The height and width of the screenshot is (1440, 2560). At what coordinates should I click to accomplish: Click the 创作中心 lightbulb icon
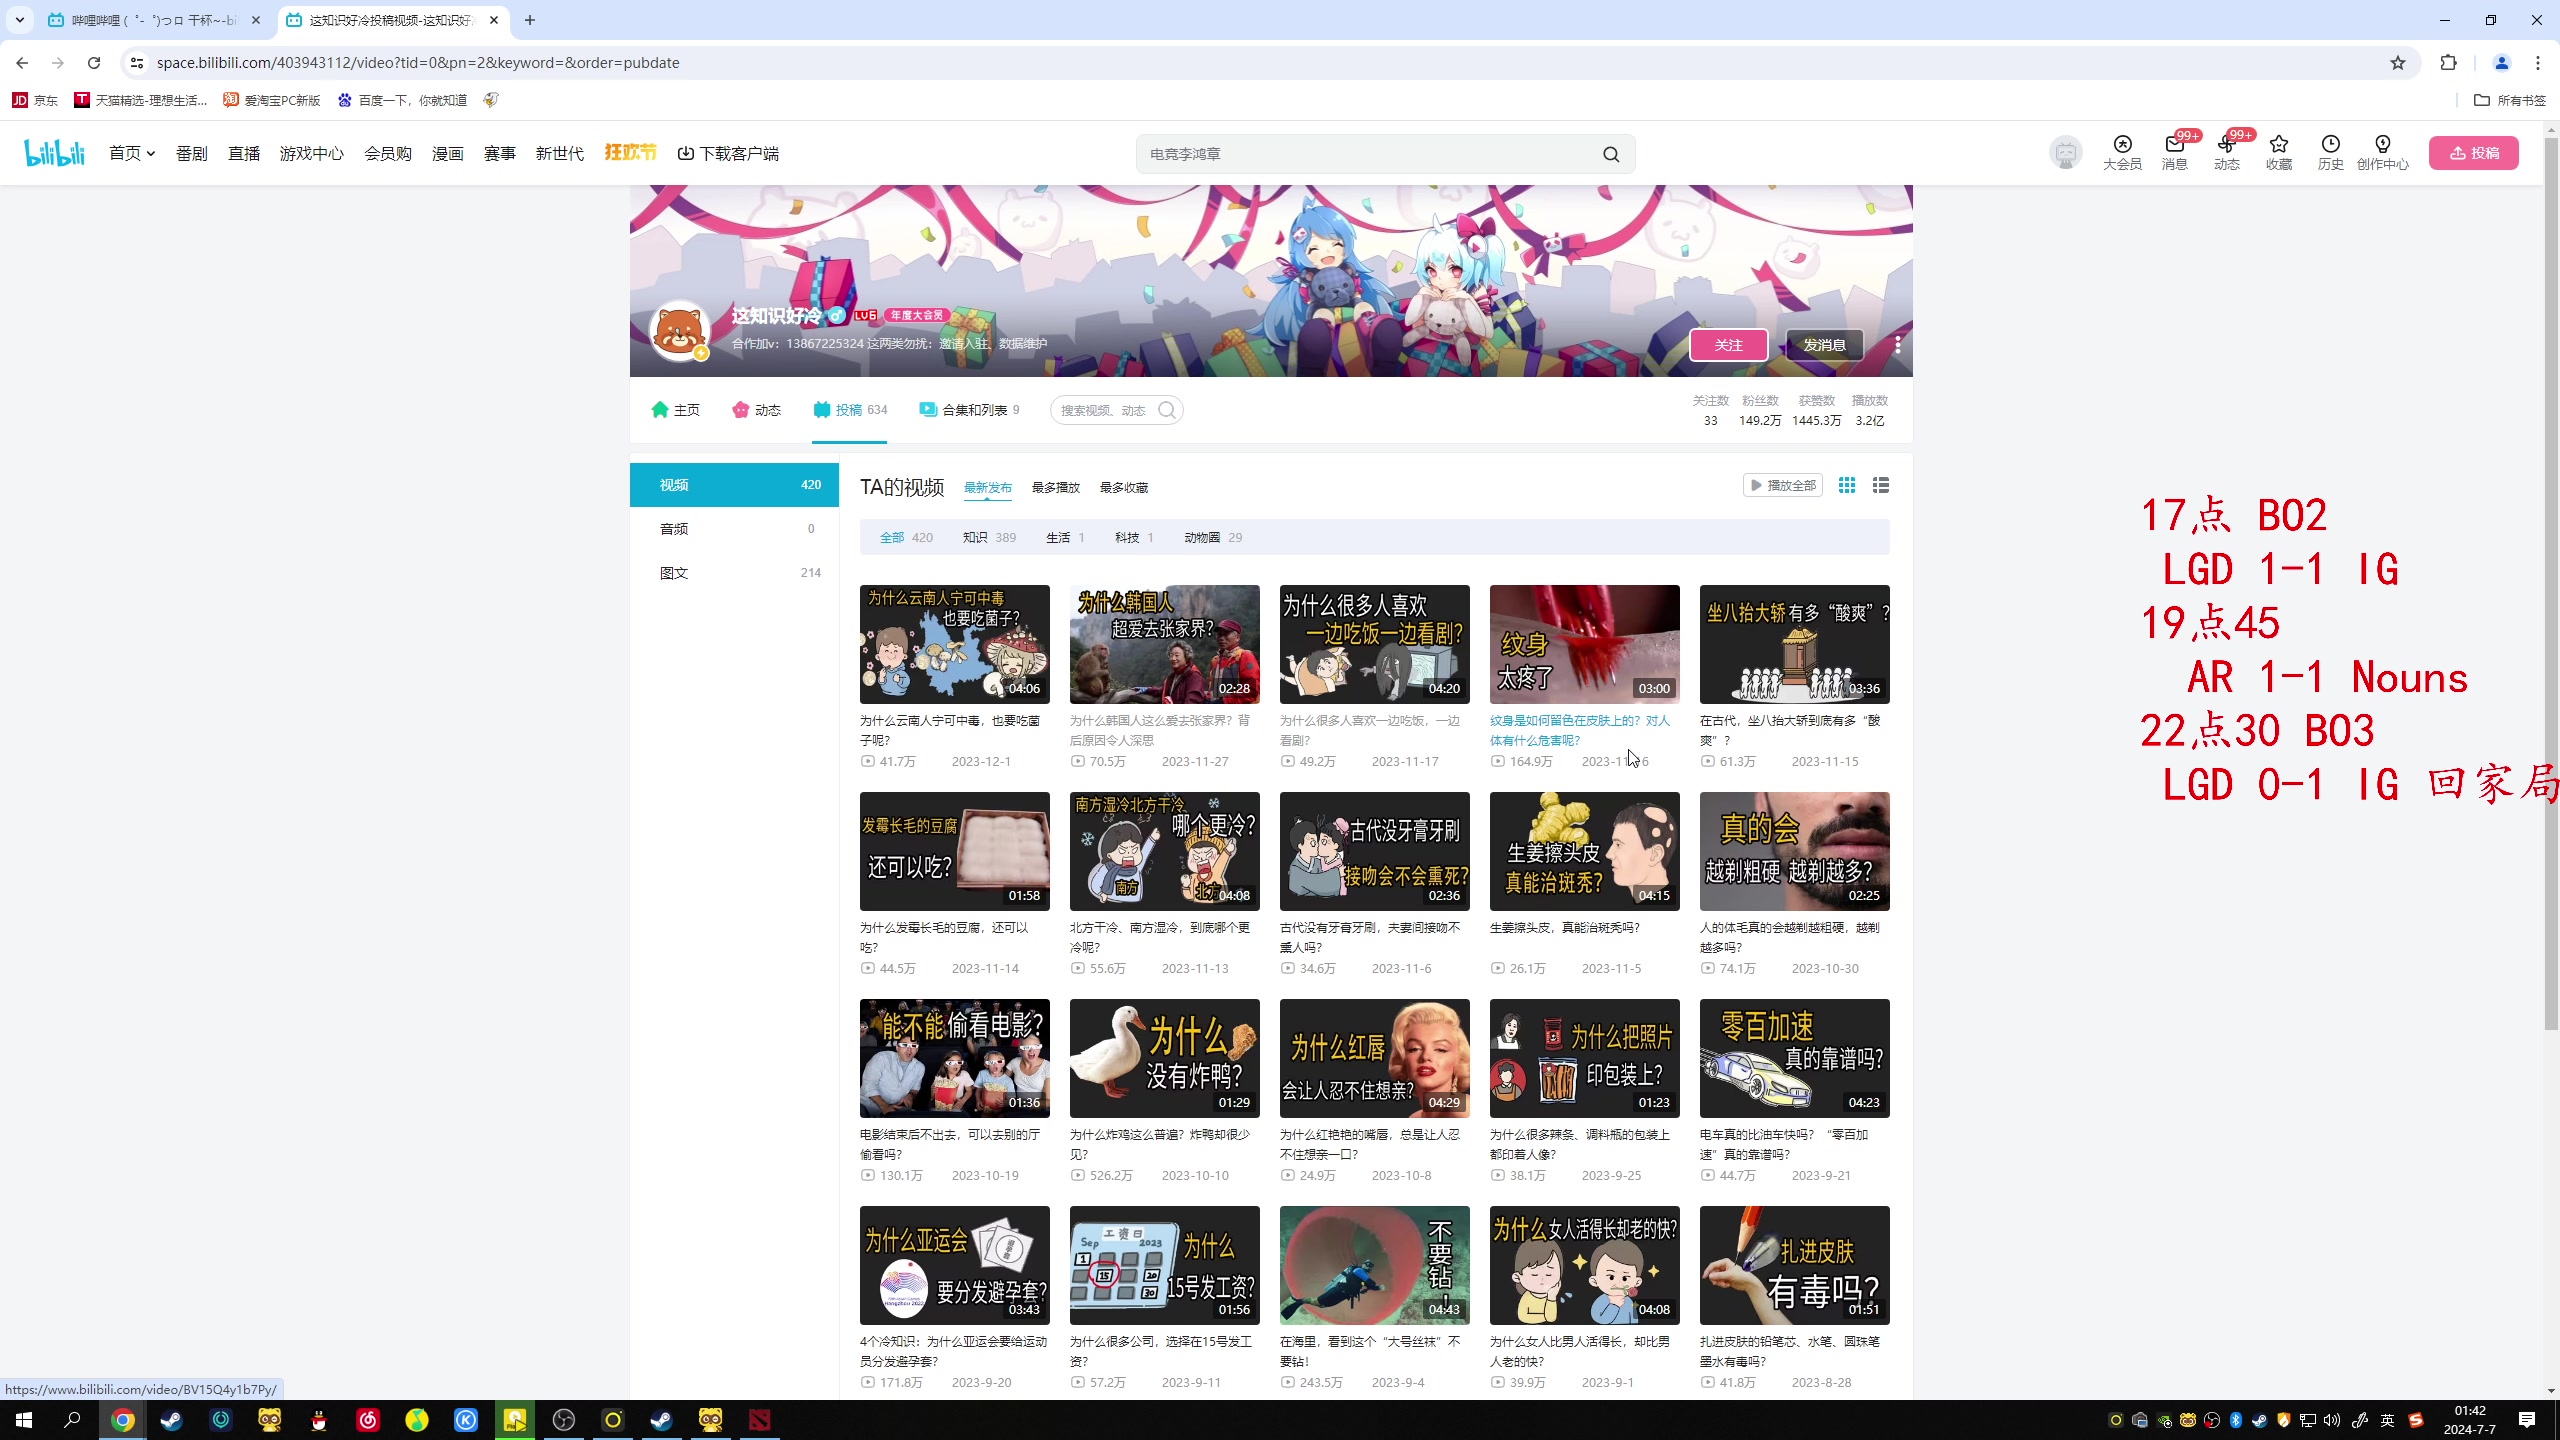tap(2382, 145)
